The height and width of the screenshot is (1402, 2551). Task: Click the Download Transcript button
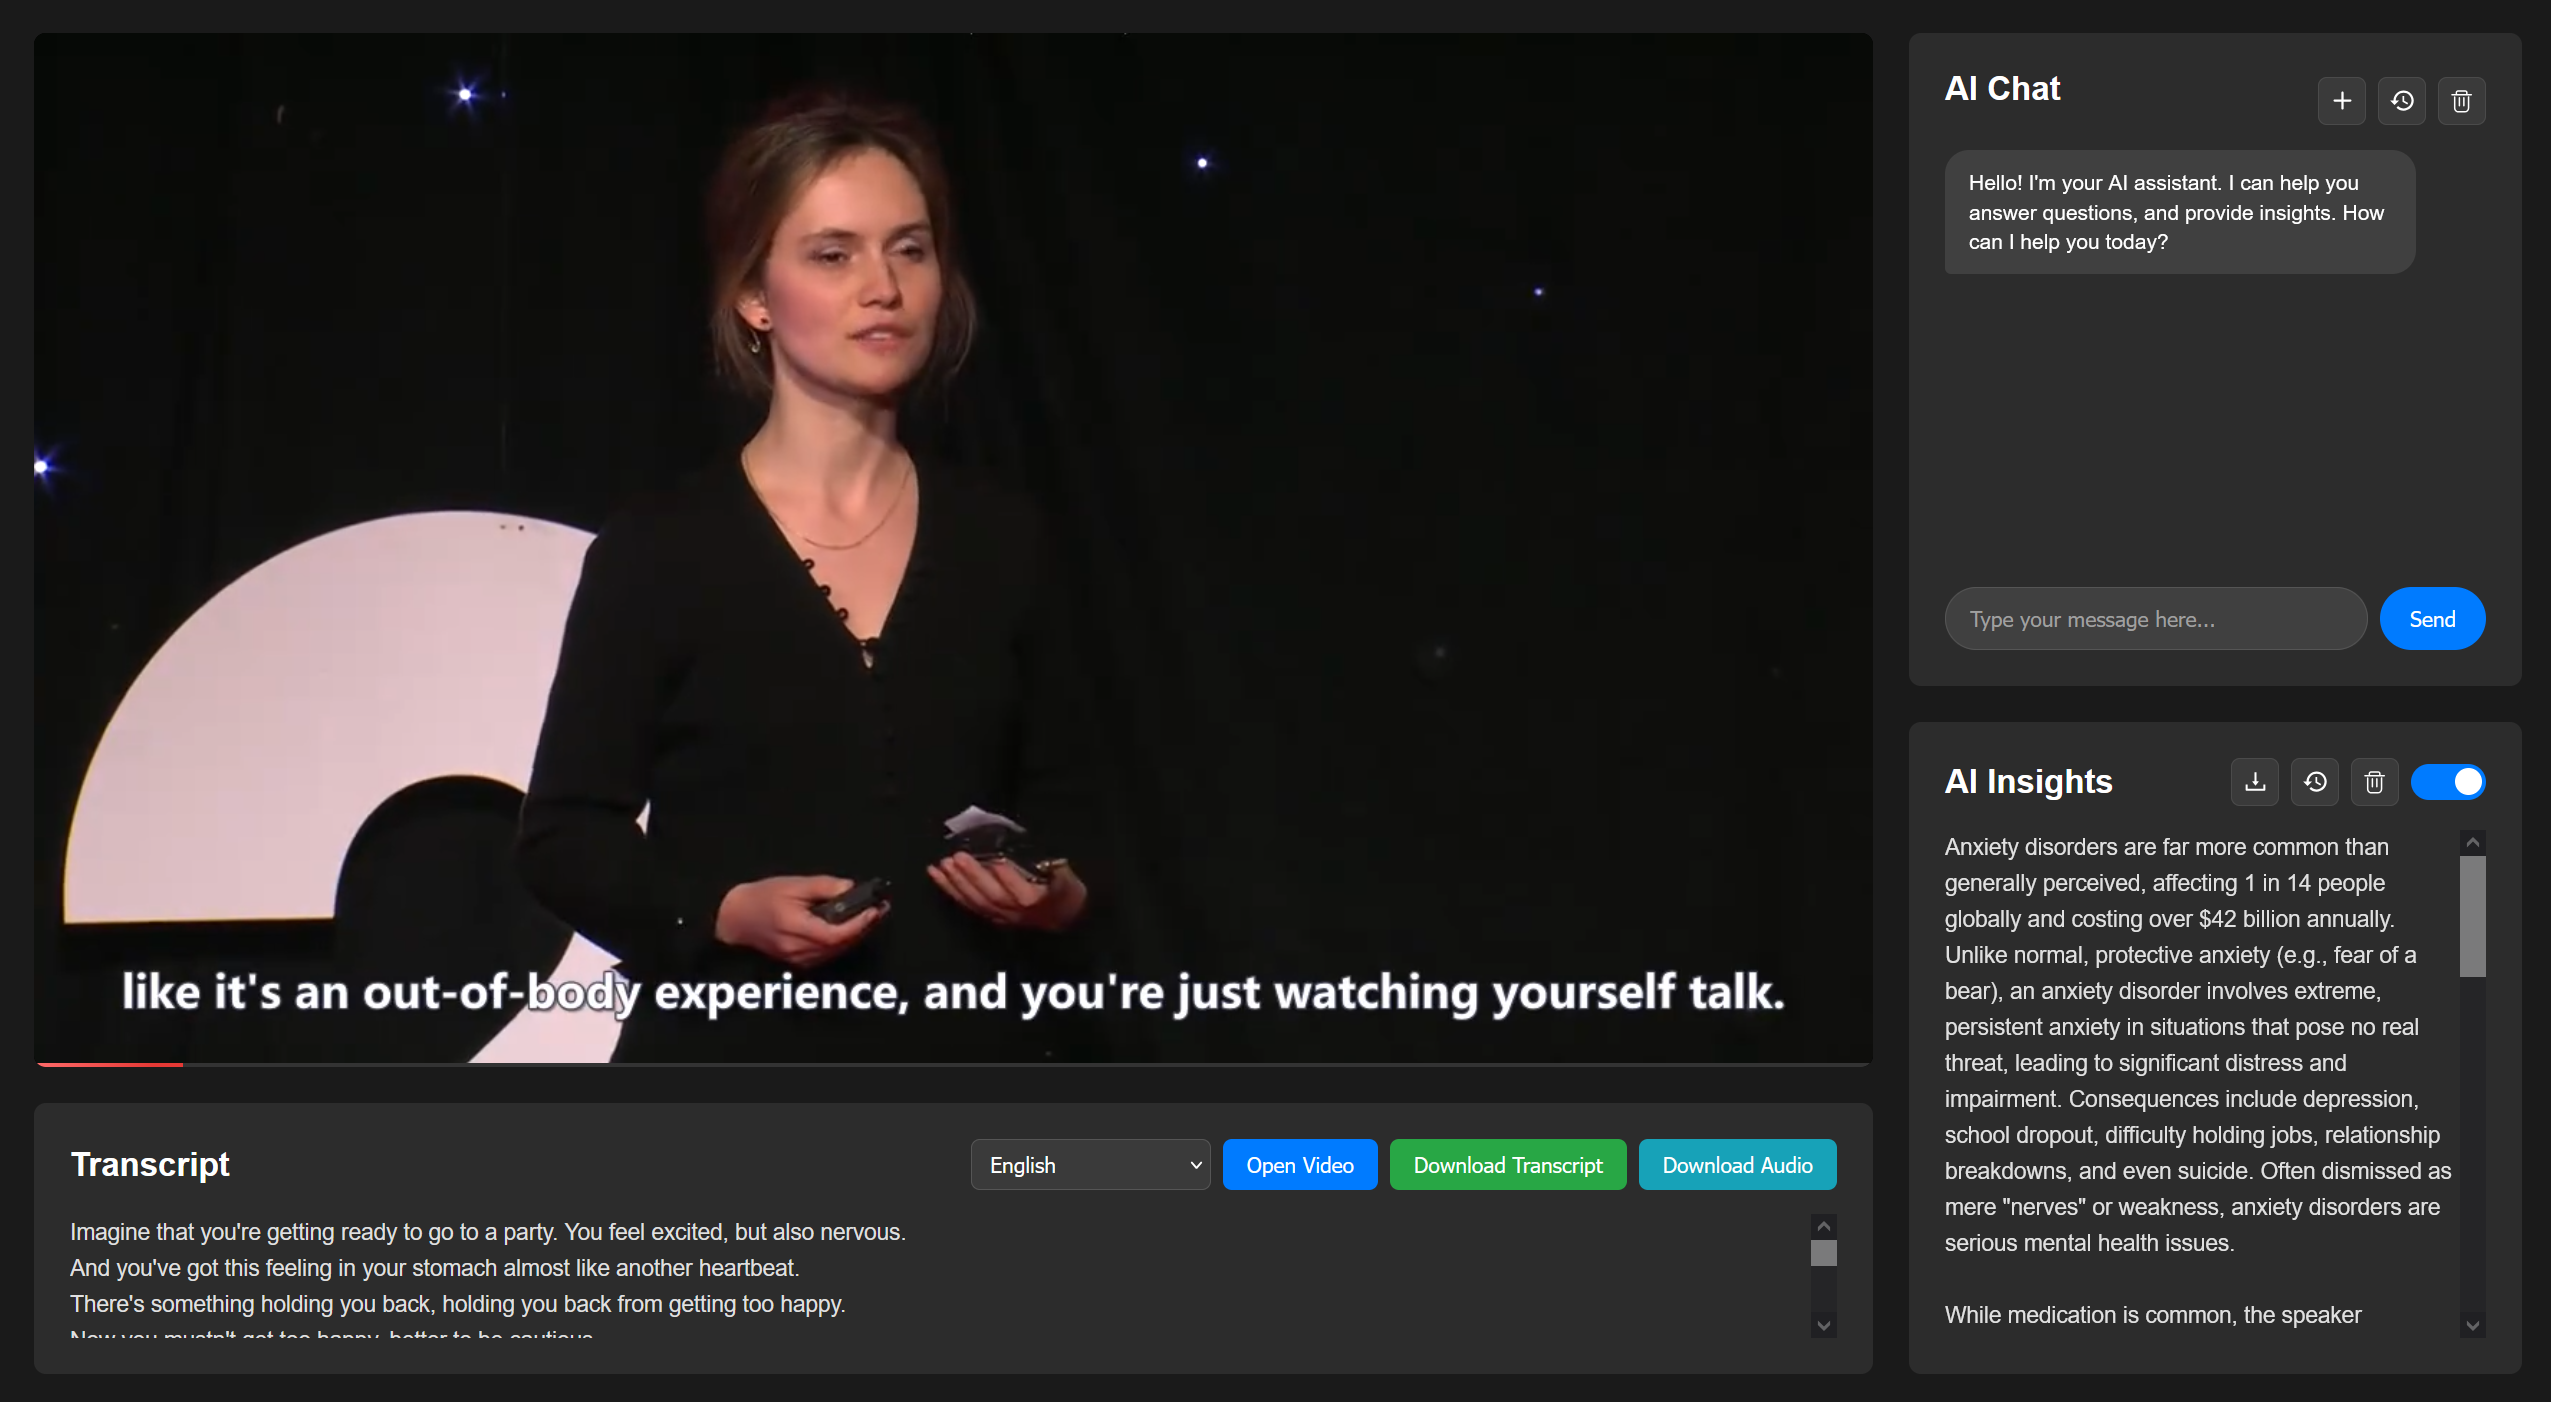[1506, 1164]
